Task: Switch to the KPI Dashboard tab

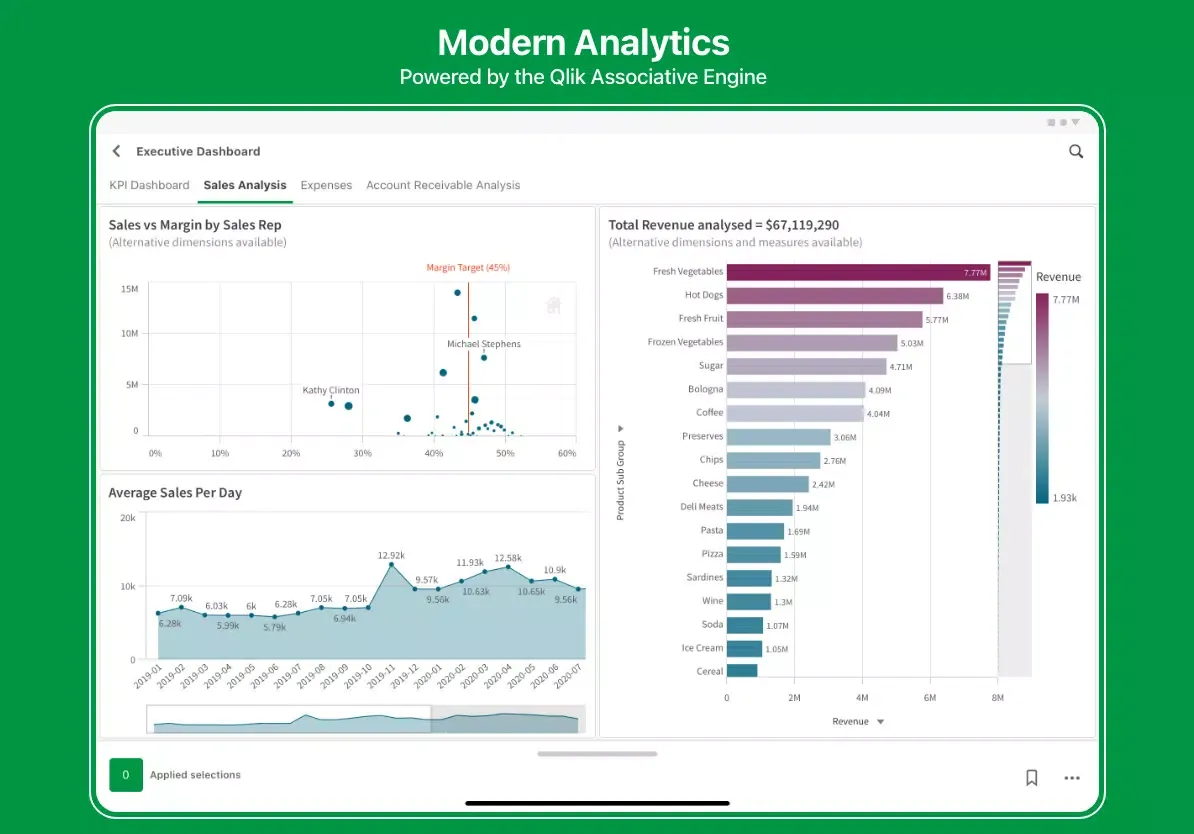Action: pos(149,185)
